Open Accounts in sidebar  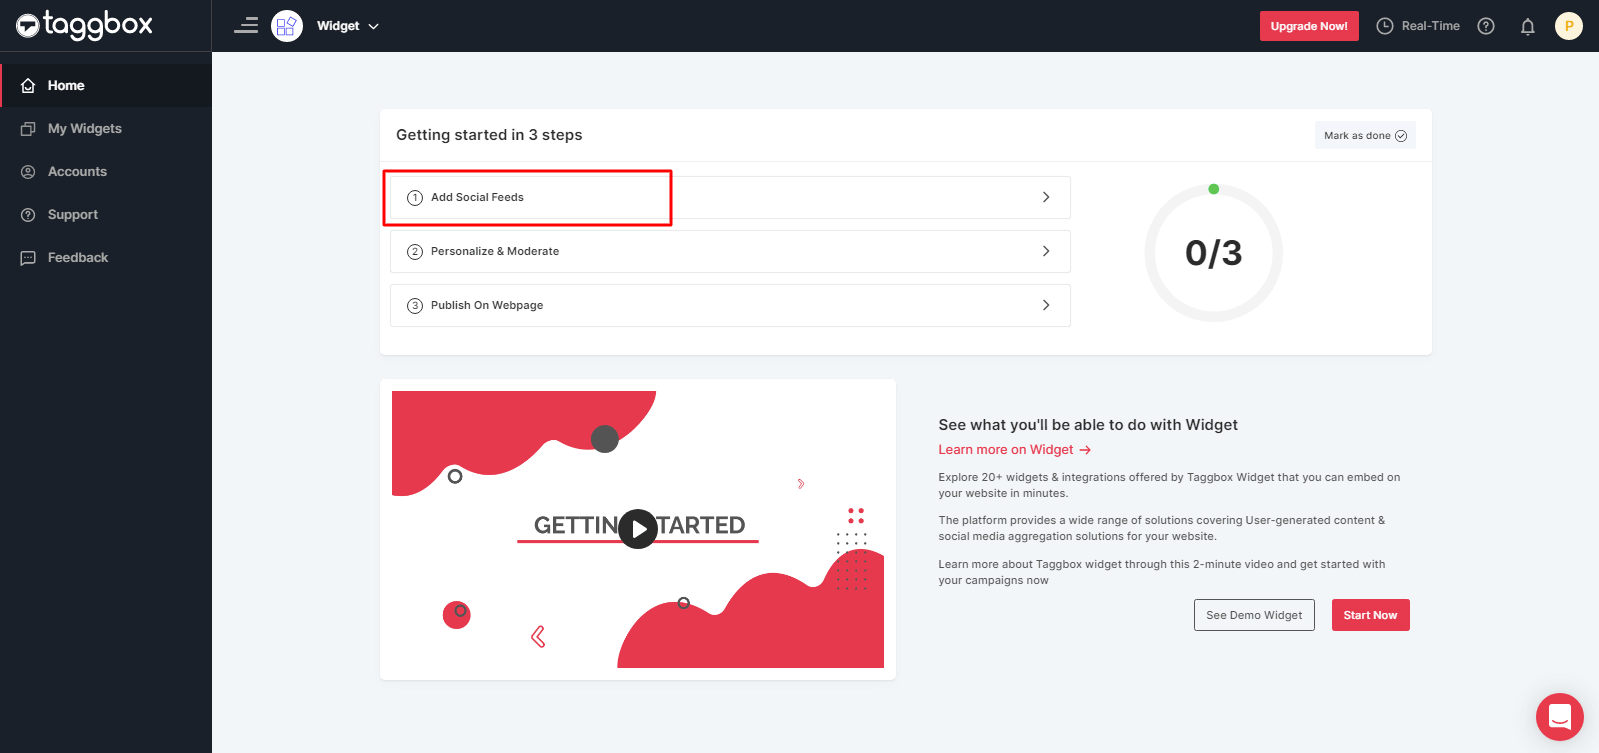(77, 172)
